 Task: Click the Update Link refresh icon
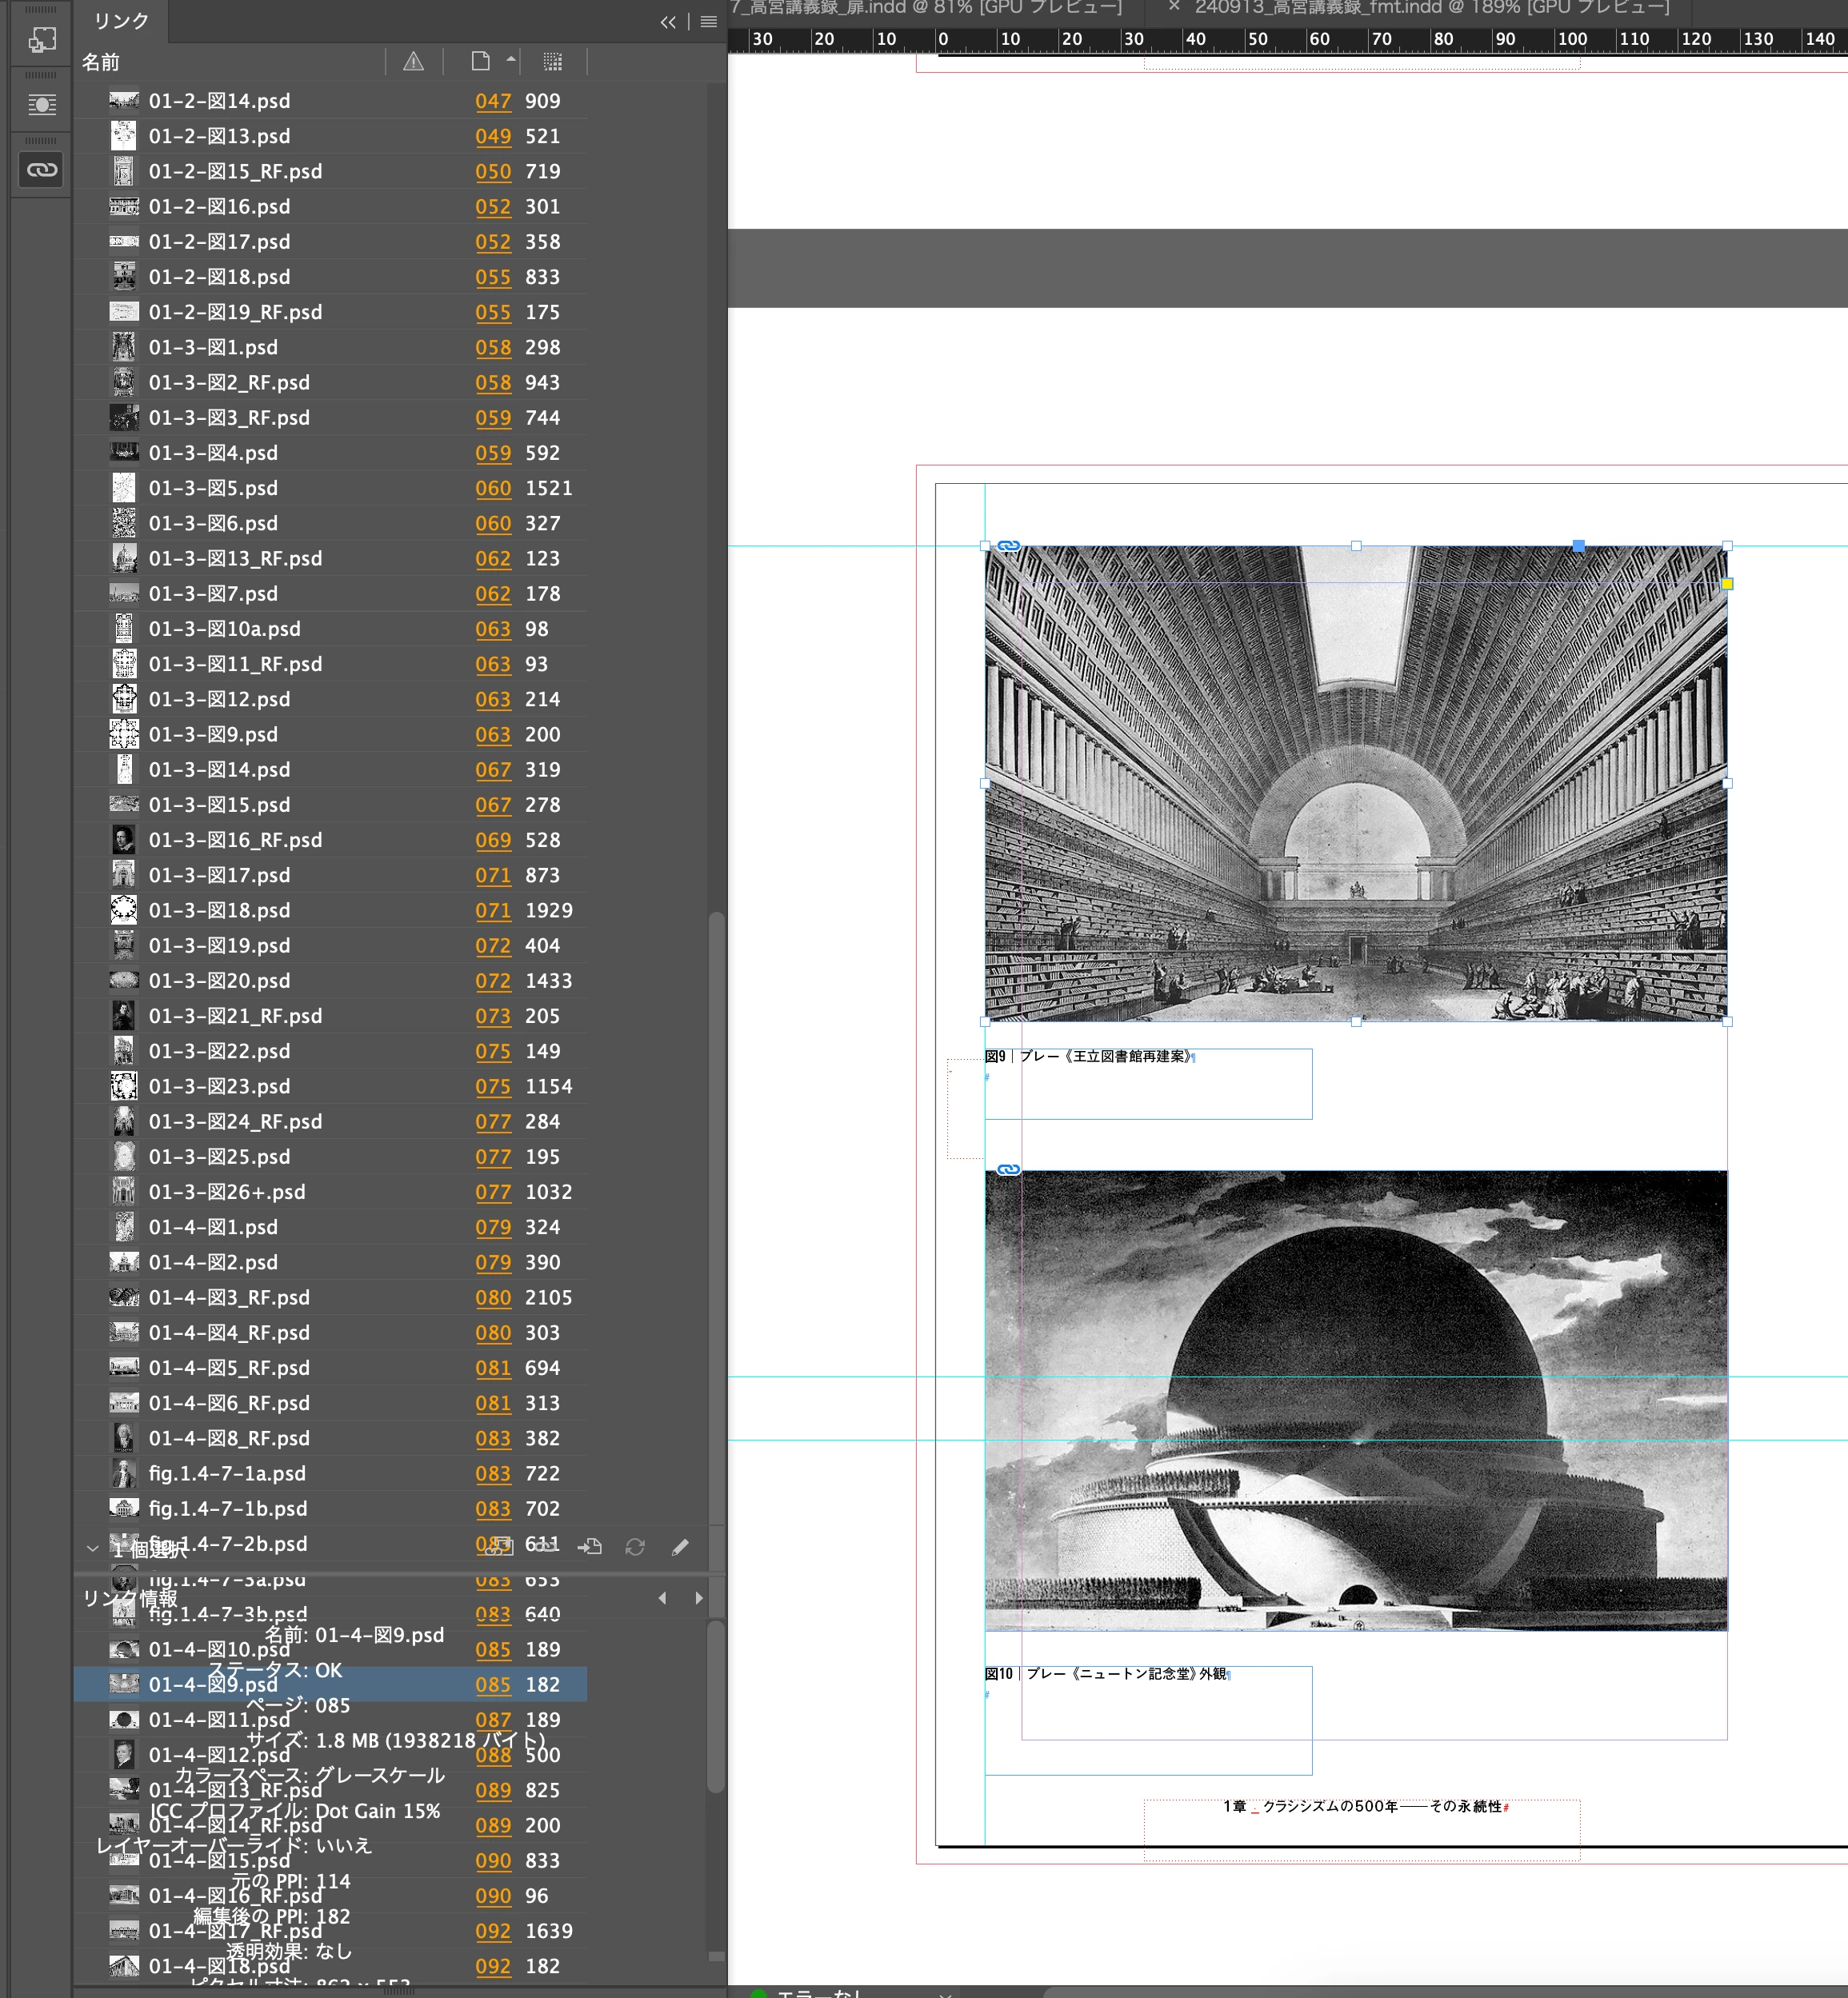click(635, 1547)
